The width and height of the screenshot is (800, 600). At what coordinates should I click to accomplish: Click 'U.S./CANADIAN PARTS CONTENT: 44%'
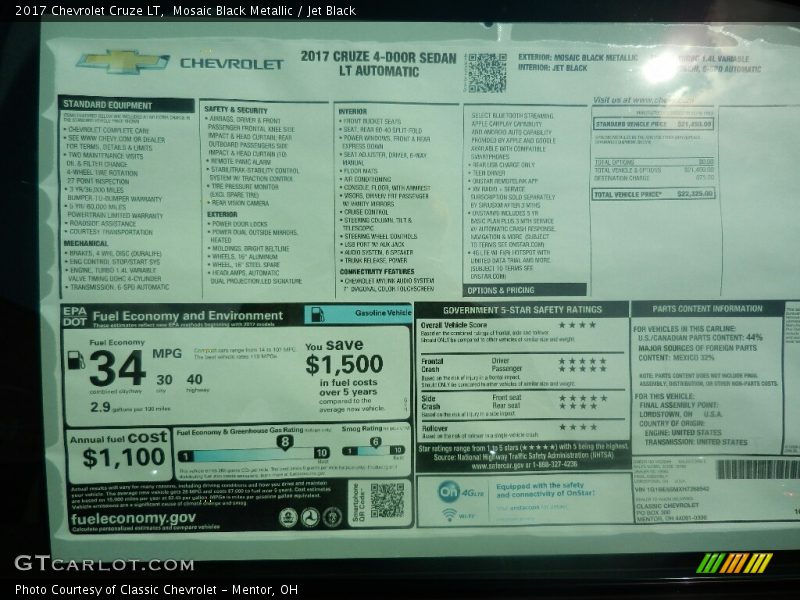click(700, 338)
